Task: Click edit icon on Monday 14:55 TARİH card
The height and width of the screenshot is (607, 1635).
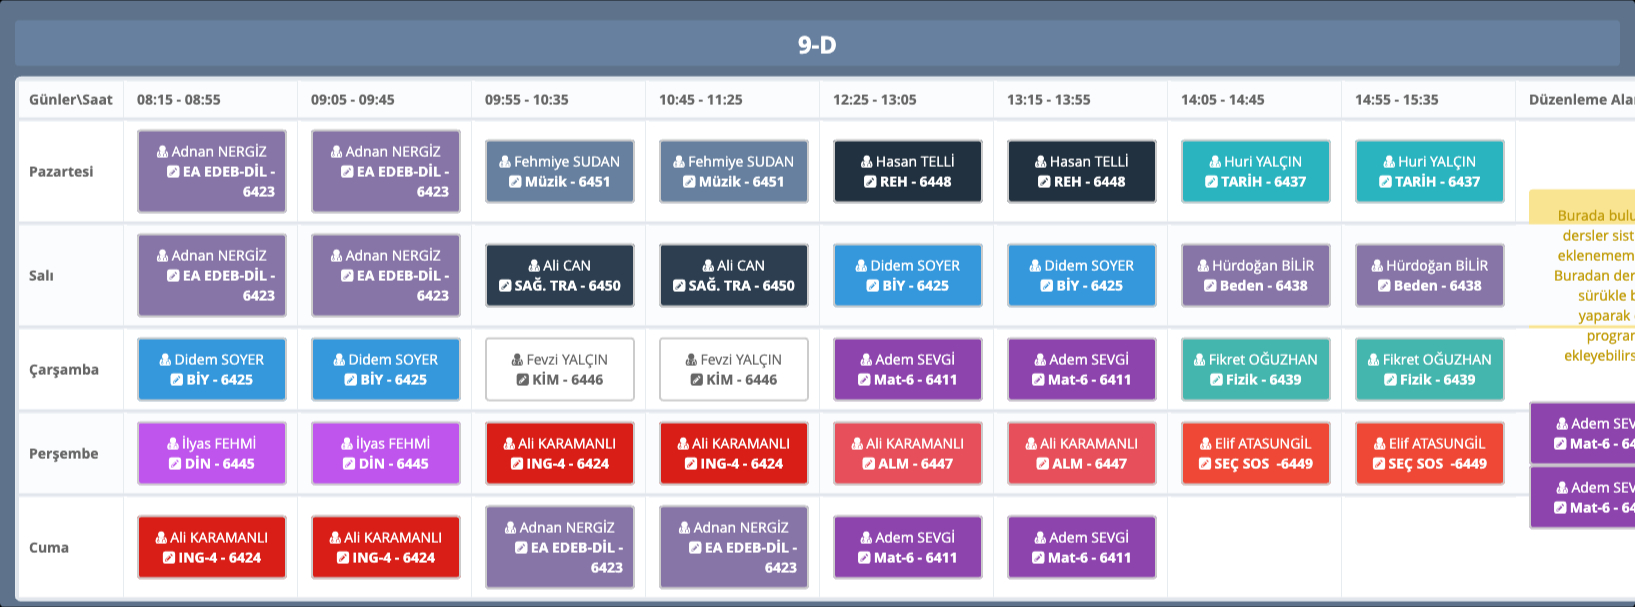Action: coord(1385,182)
